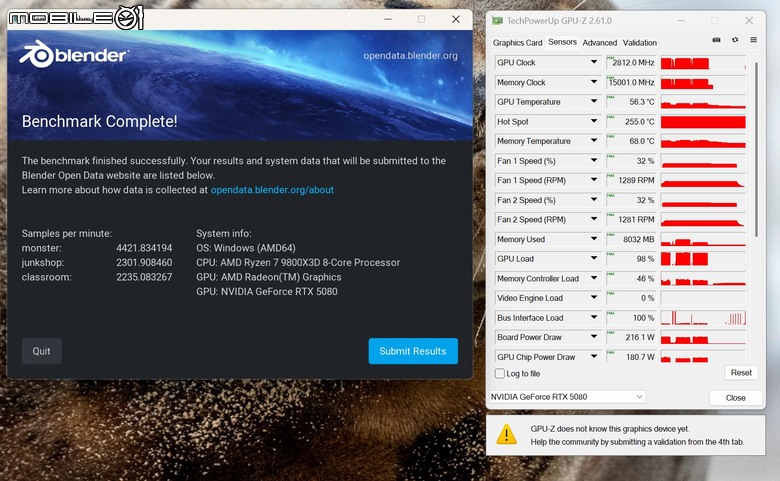Open Fan 2 Speed (%) dropdown arrow
Image resolution: width=780 pixels, height=481 pixels.
[593, 200]
